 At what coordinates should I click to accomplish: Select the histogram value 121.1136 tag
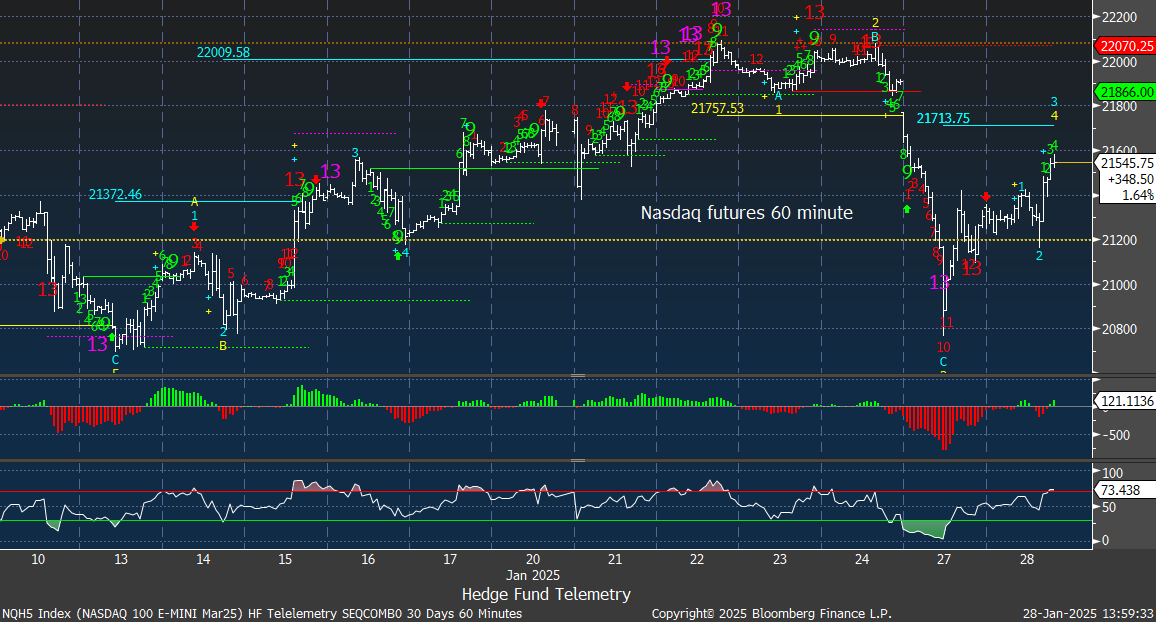click(x=1126, y=401)
